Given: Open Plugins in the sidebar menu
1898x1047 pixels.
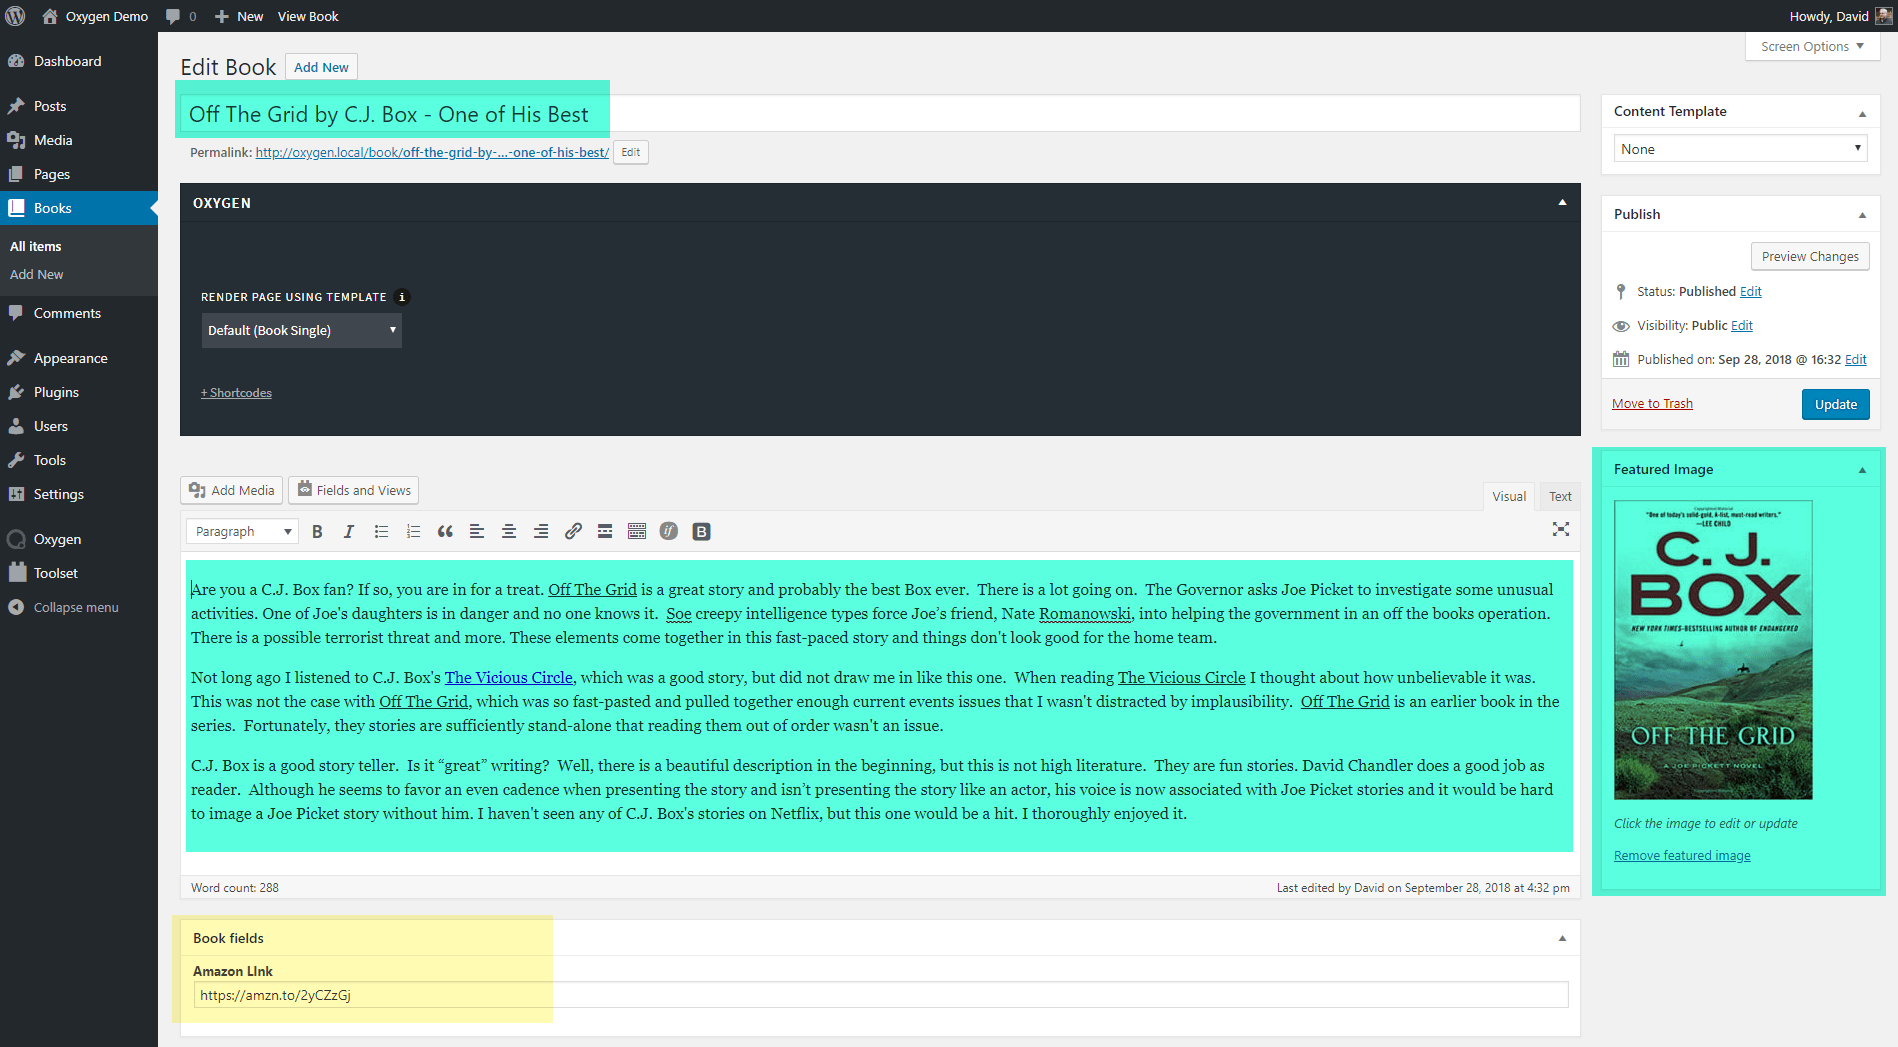Looking at the screenshot, I should (x=56, y=392).
